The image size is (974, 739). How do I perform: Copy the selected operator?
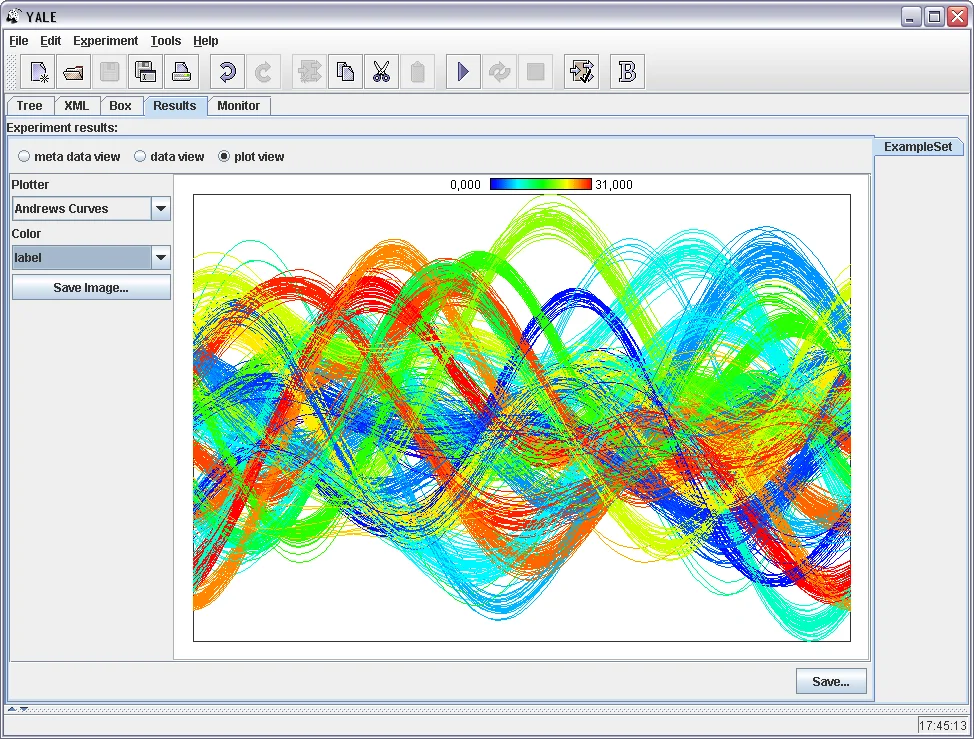(345, 71)
